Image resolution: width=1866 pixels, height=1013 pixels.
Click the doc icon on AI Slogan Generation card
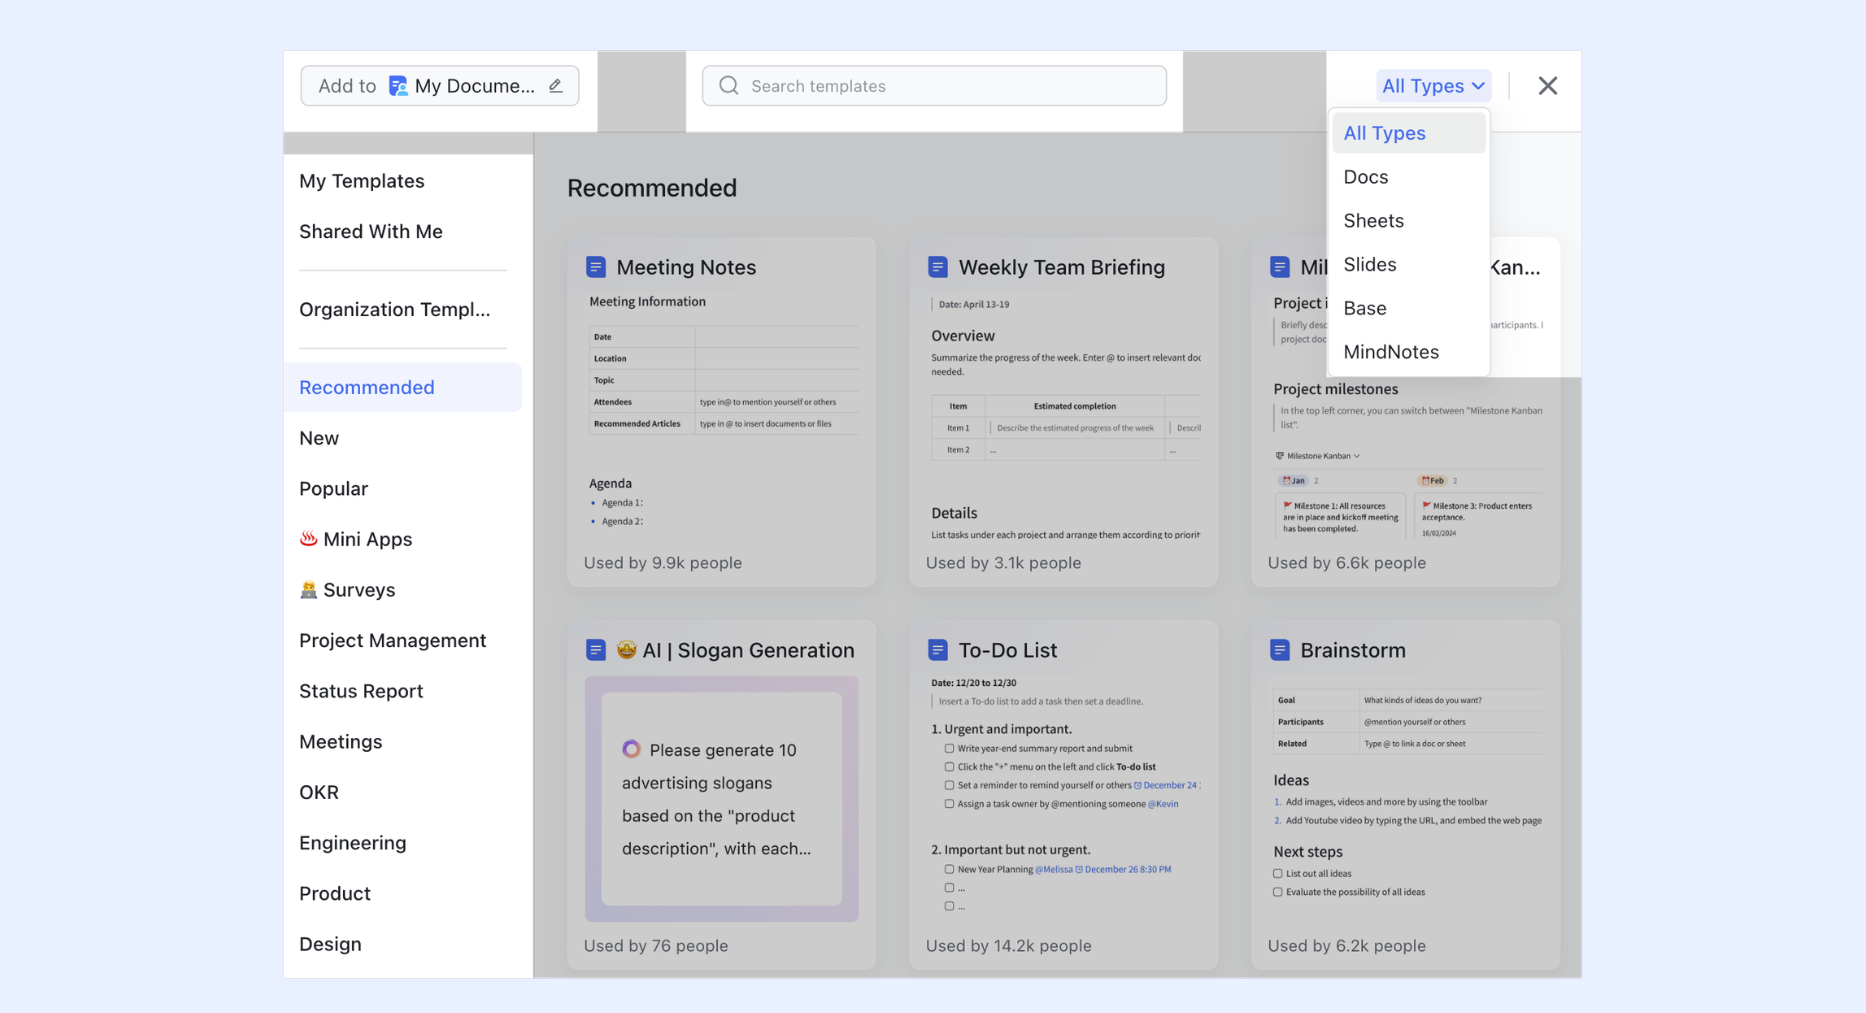(596, 650)
